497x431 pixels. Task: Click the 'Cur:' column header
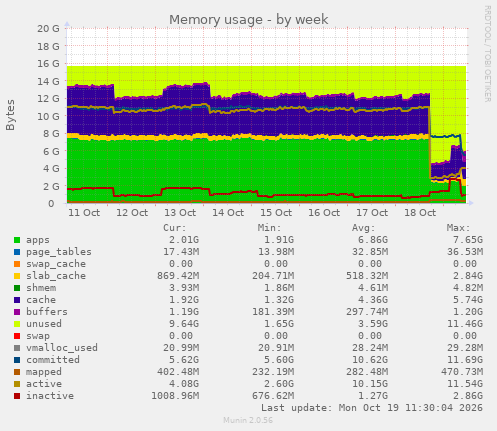click(x=175, y=228)
